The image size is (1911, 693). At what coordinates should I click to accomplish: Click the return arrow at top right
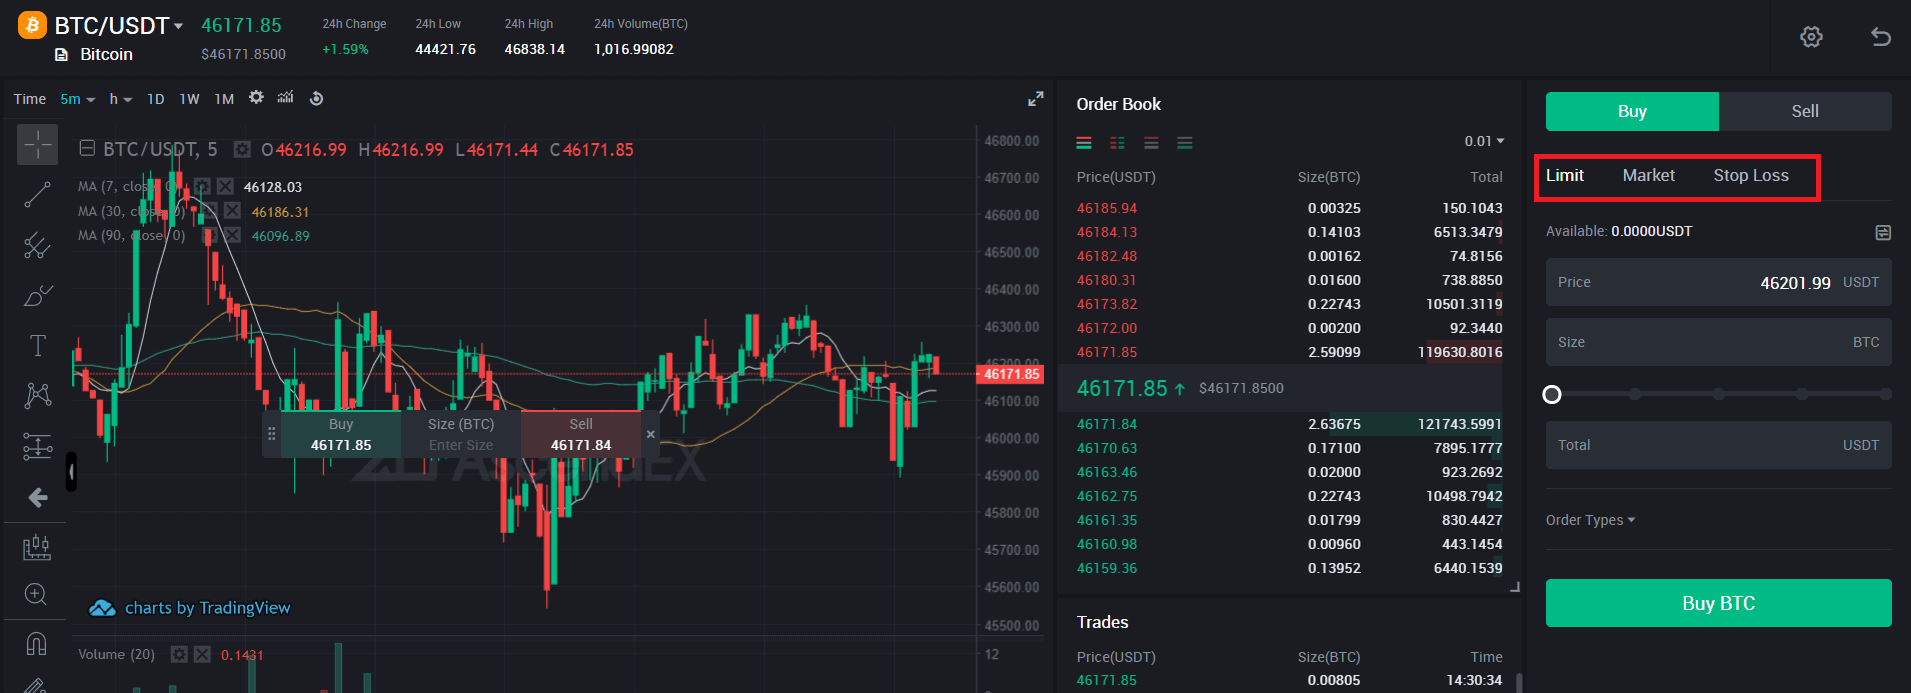(x=1881, y=37)
